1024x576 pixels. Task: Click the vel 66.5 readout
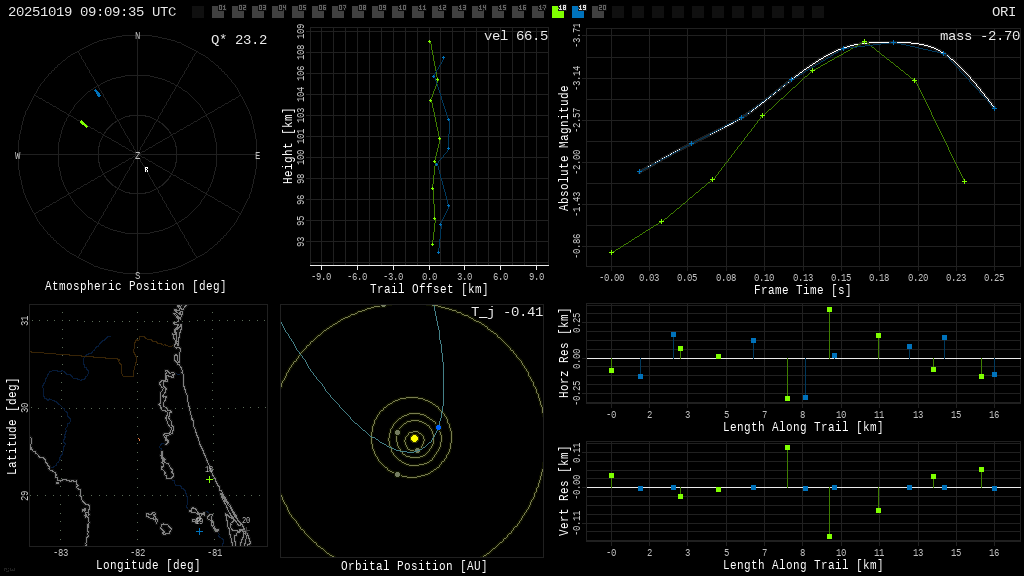pyautogui.click(x=515, y=36)
